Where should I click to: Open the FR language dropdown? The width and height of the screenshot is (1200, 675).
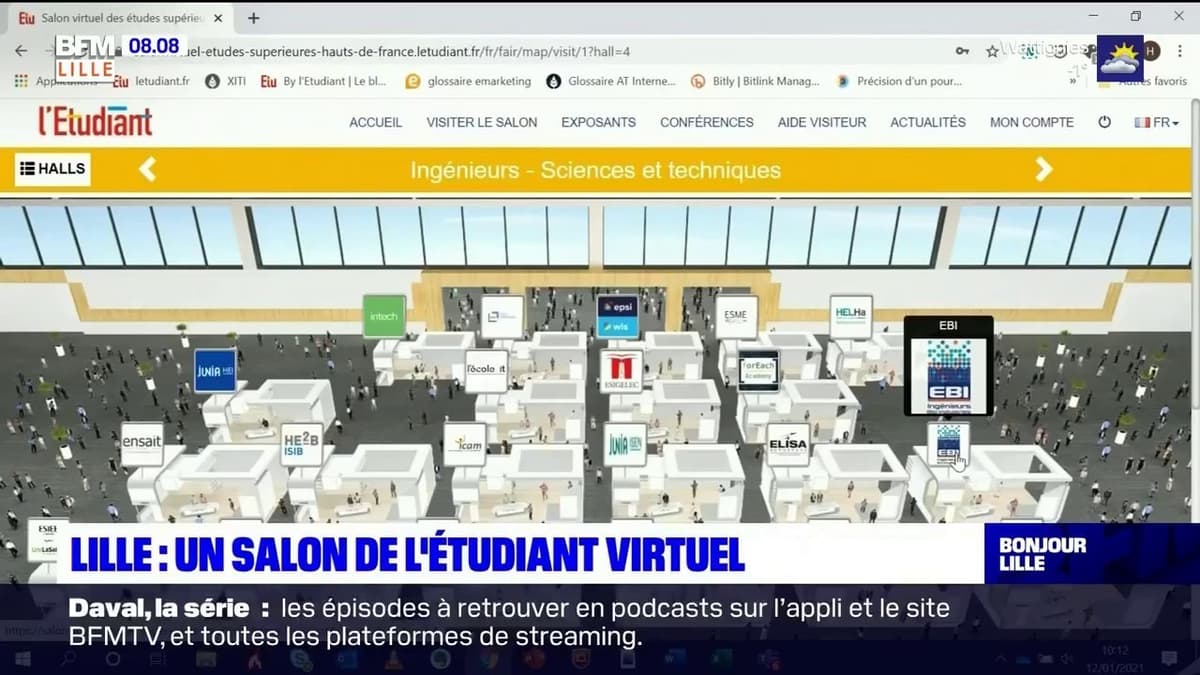[x=1157, y=122]
